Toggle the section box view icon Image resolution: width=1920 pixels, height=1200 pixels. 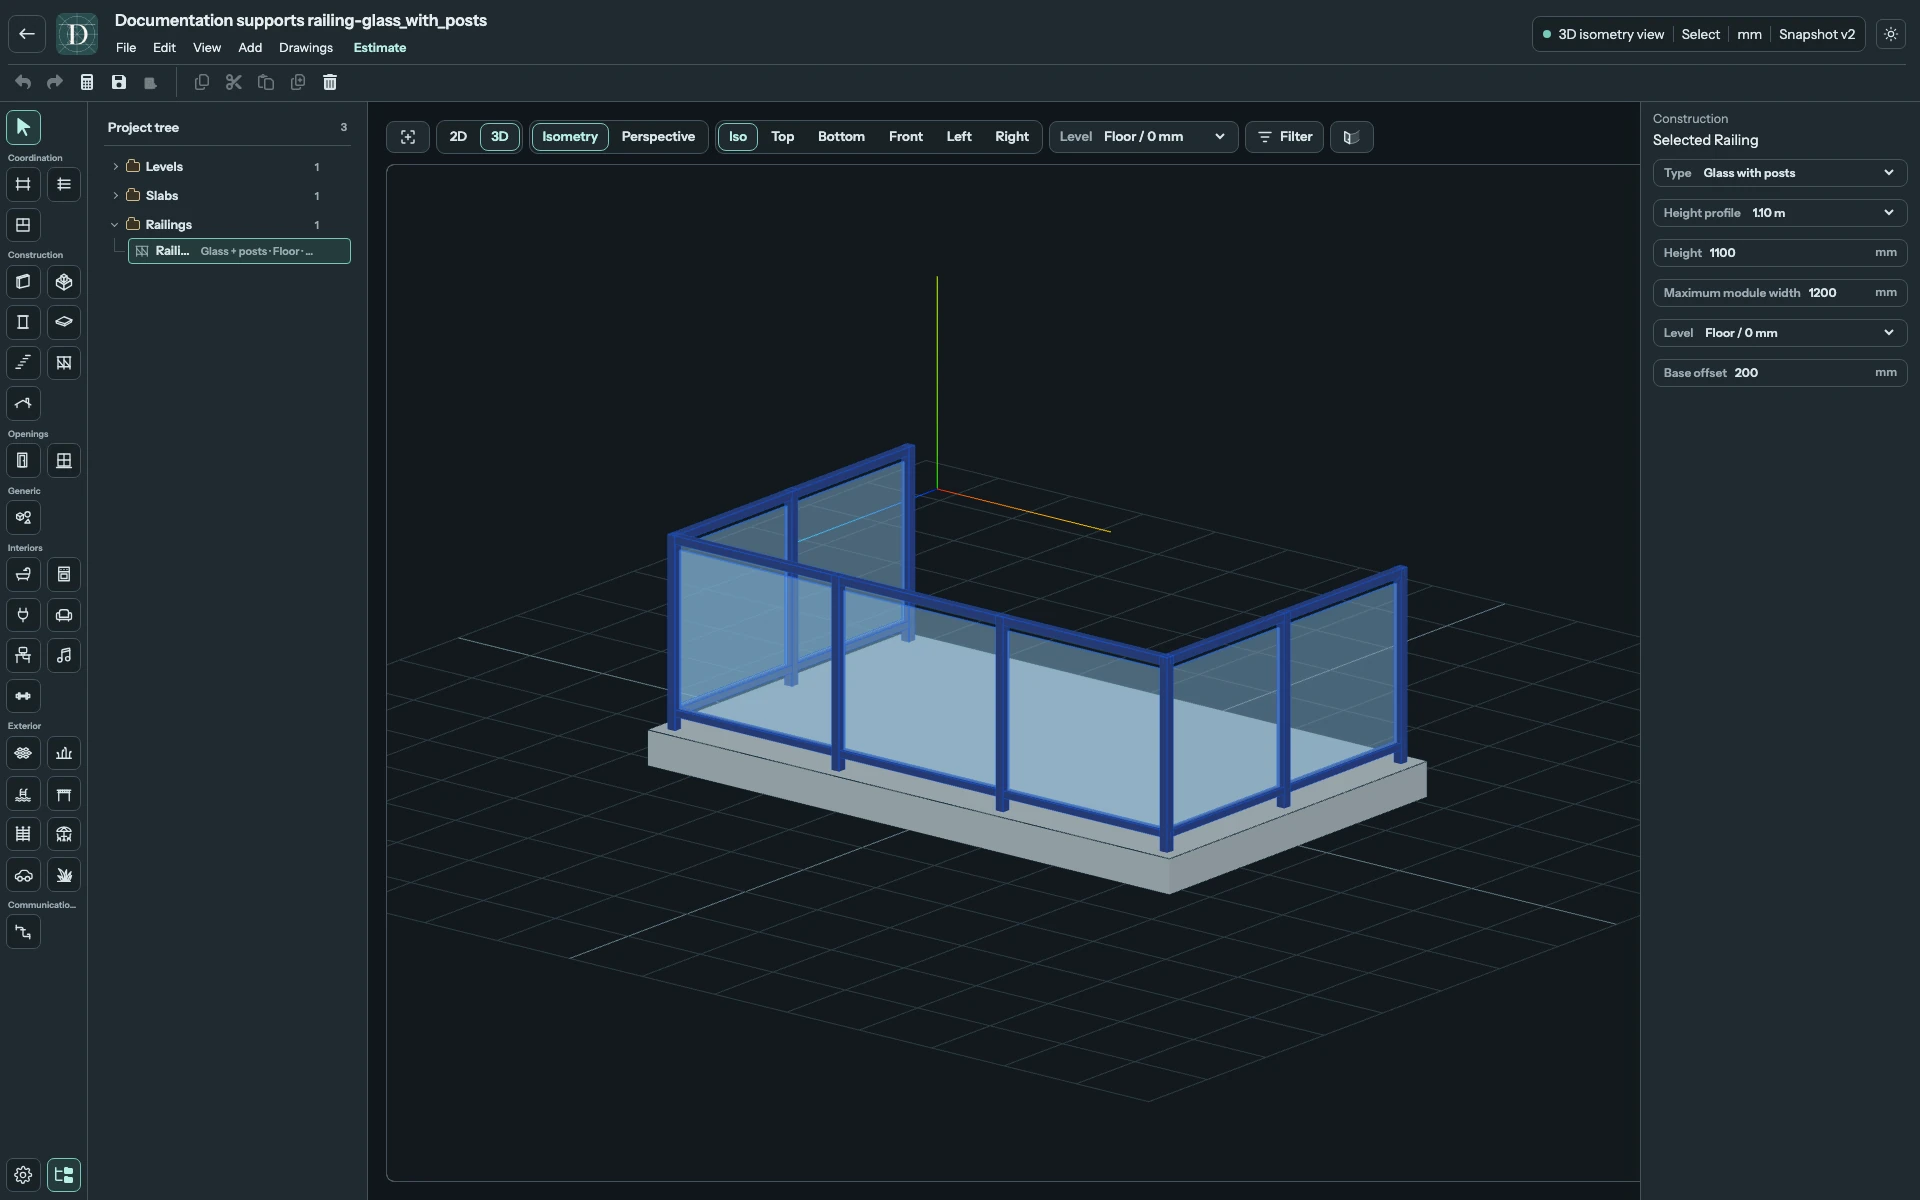point(1352,137)
